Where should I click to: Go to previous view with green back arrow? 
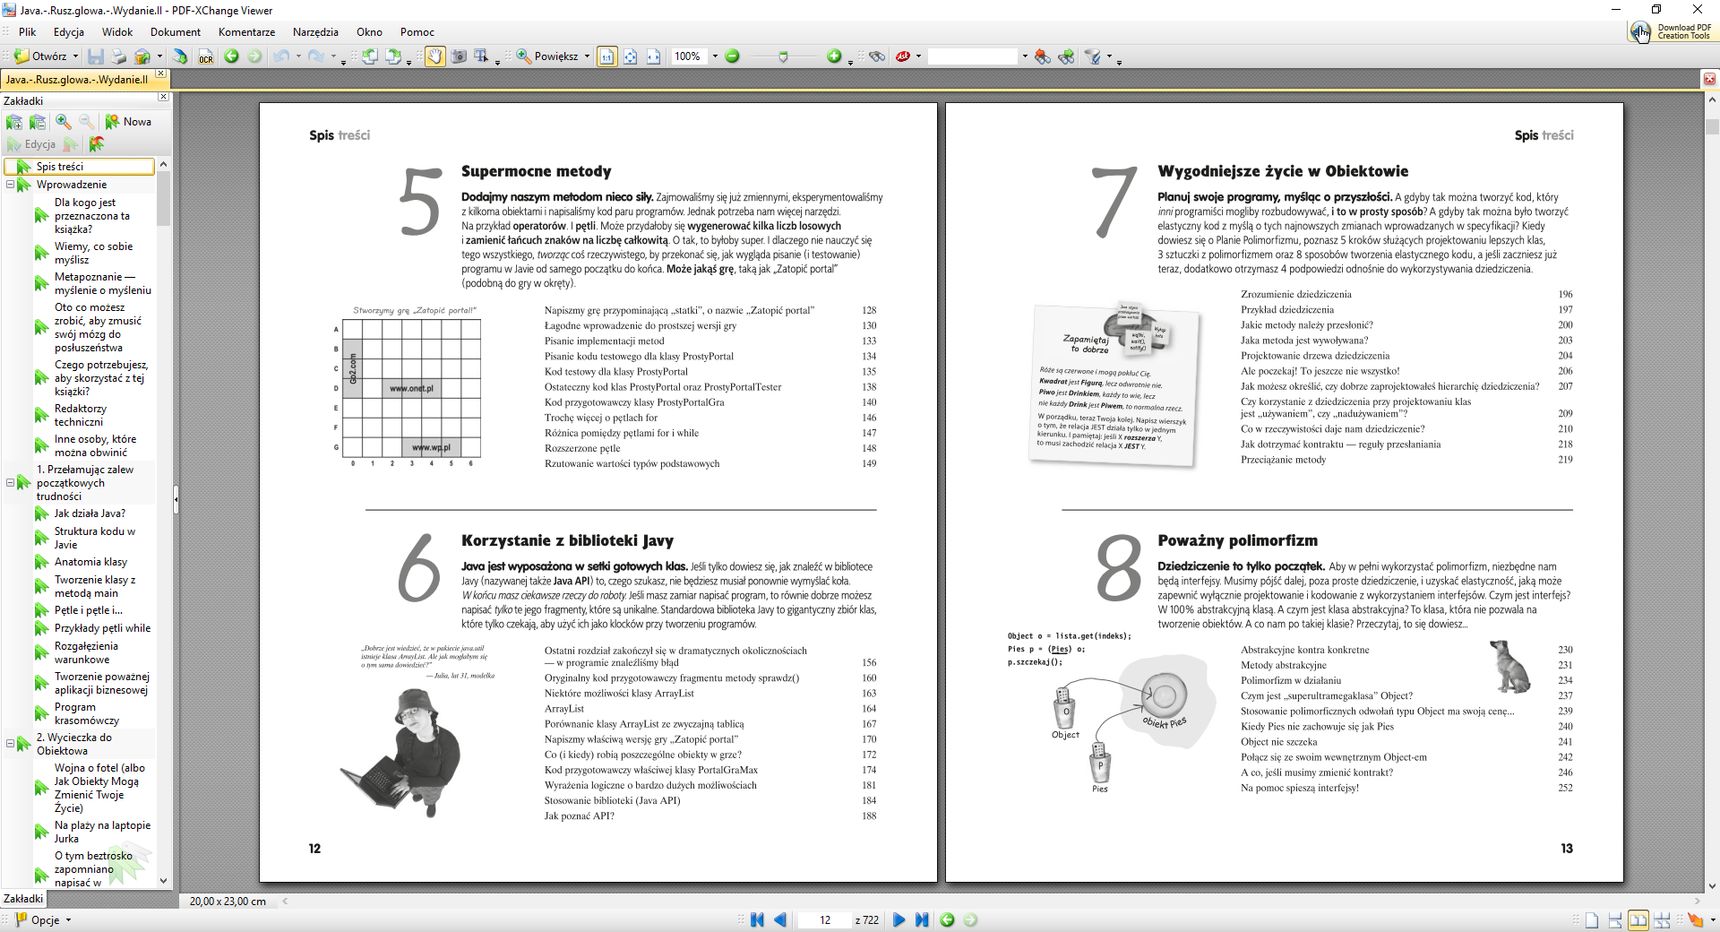point(232,57)
